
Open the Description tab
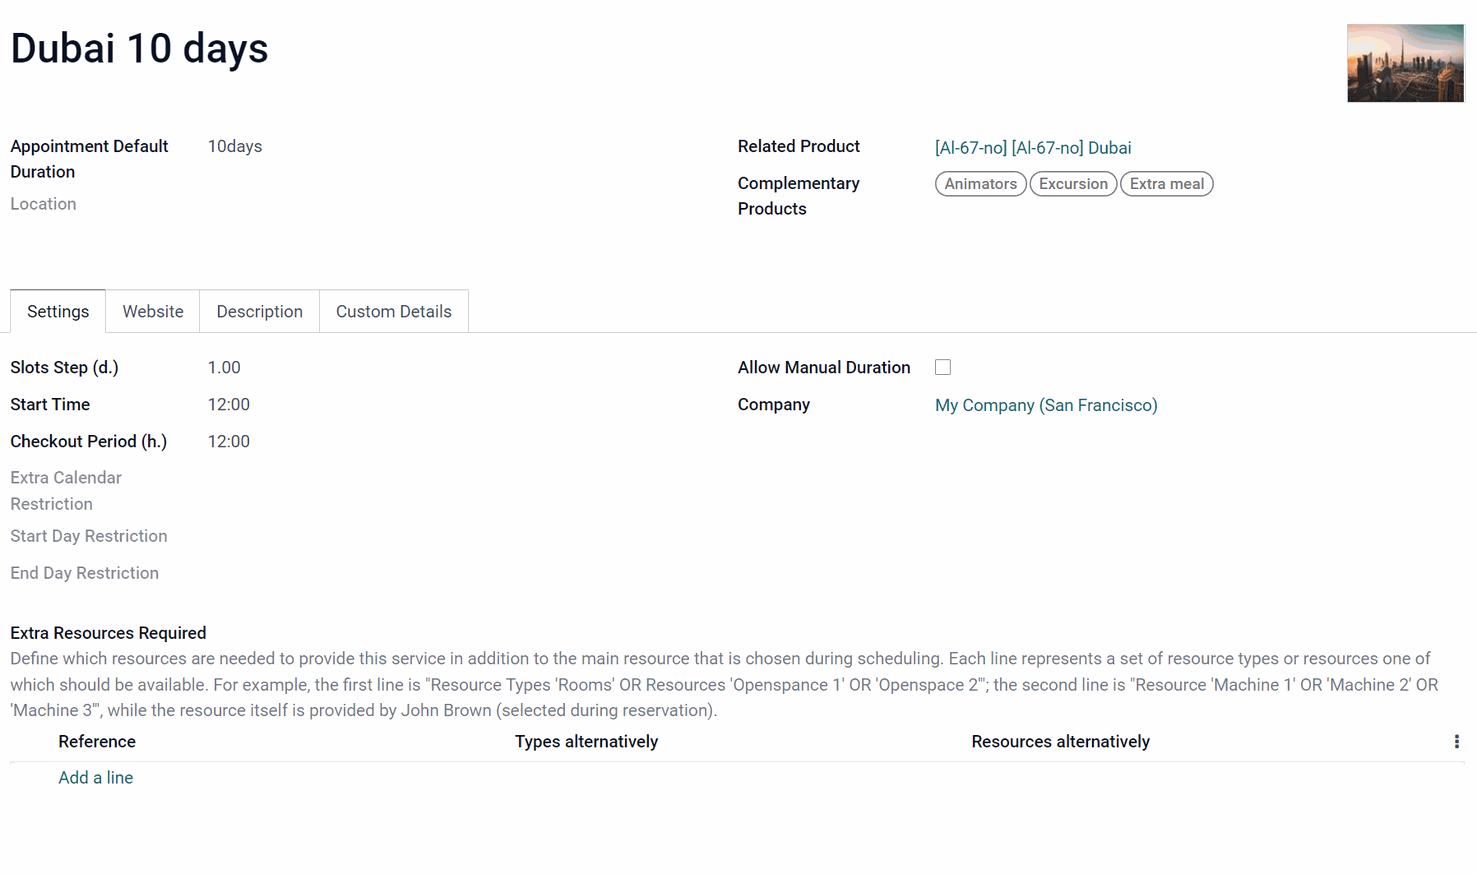(x=260, y=312)
